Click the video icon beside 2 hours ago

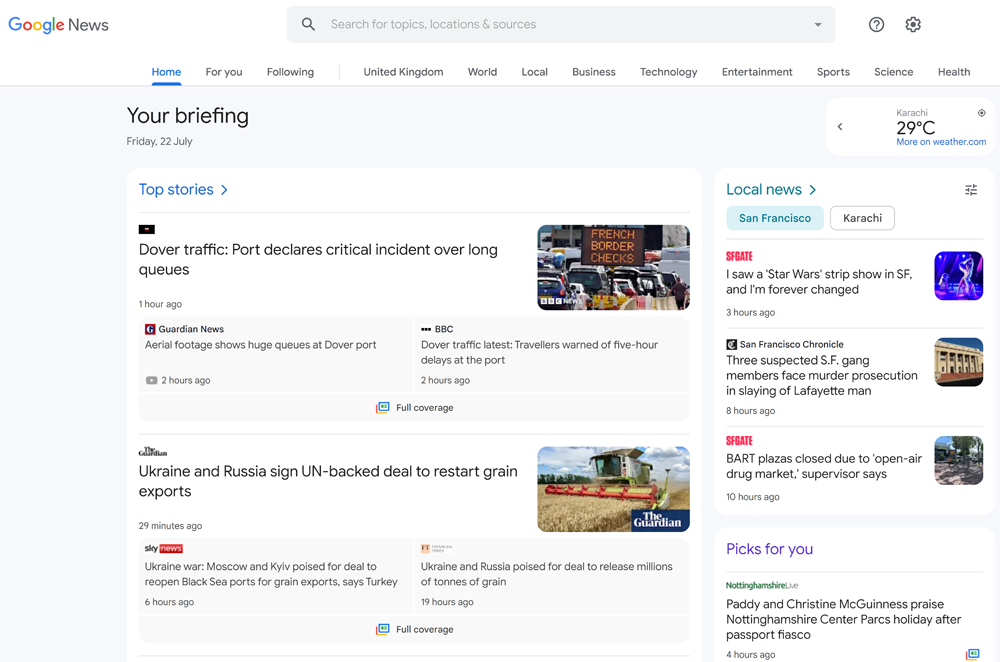(x=151, y=380)
